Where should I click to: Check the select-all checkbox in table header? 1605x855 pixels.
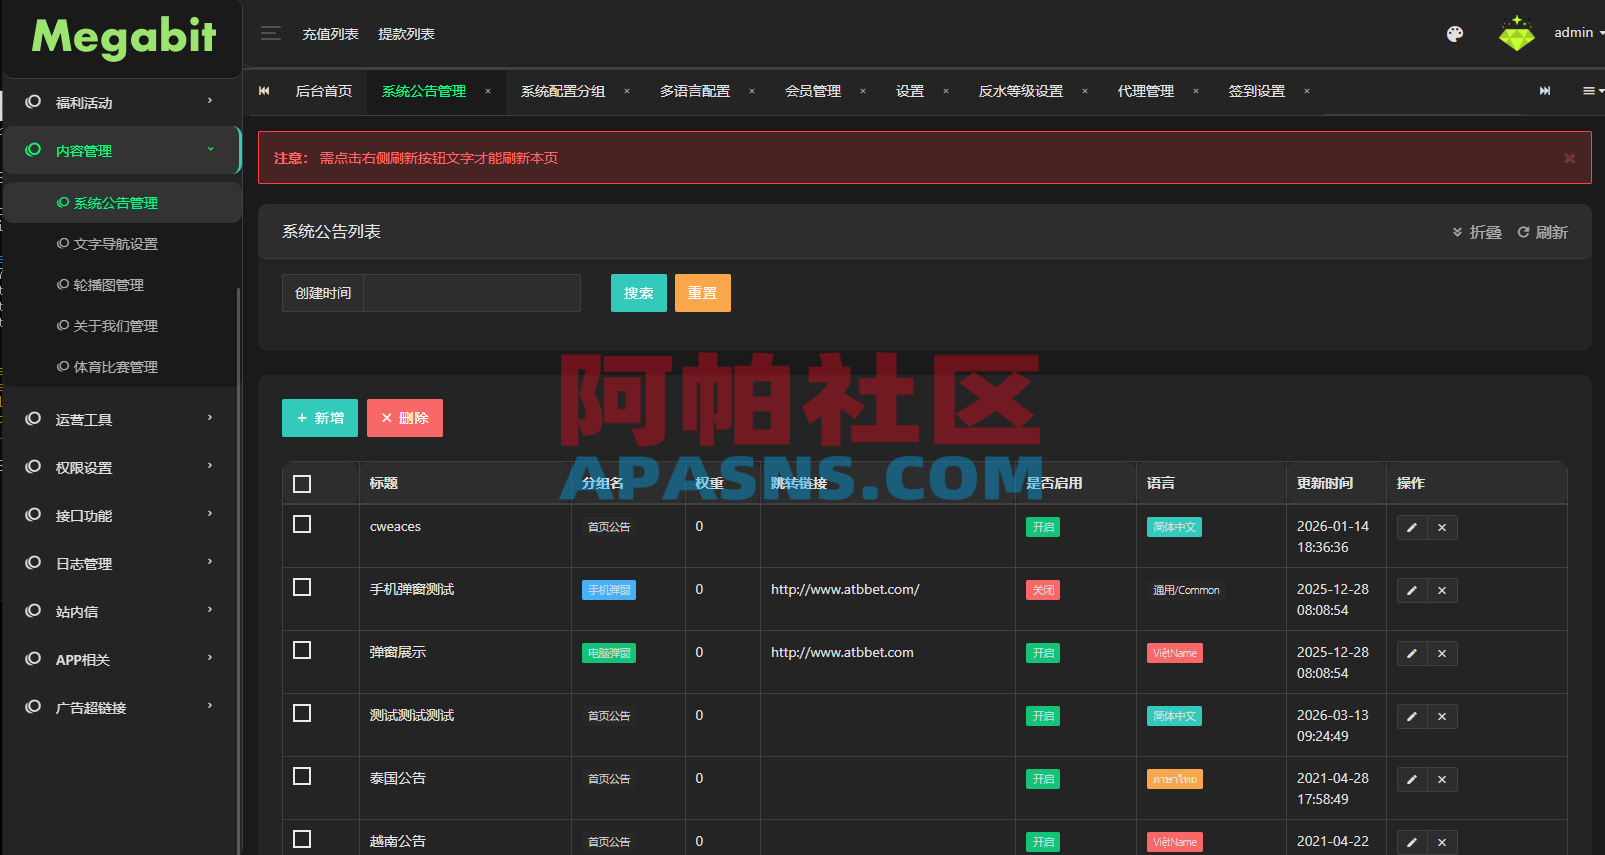click(302, 484)
